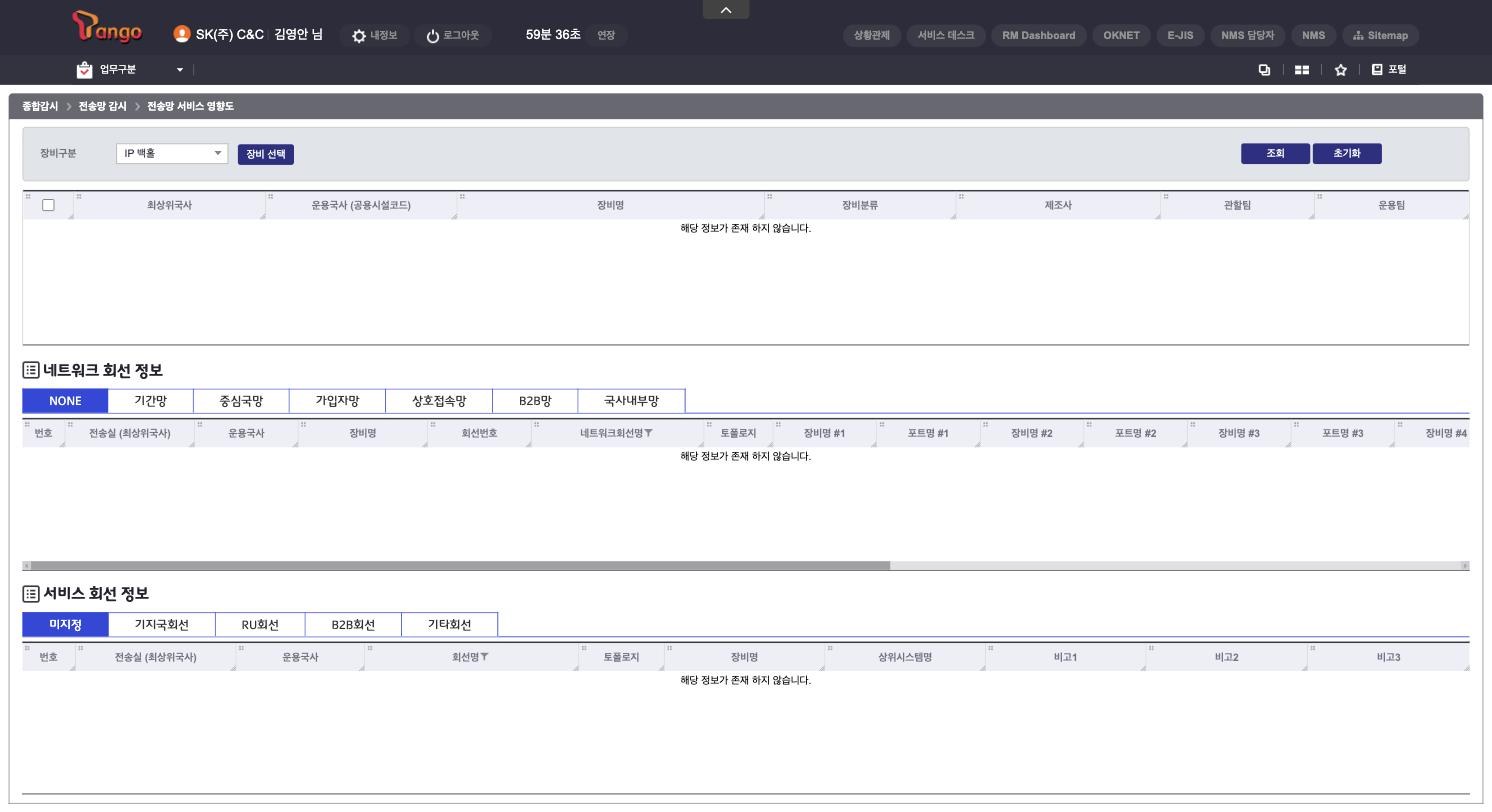The height and width of the screenshot is (812, 1492).
Task: Select the 미지정 service tab
Action: click(x=65, y=625)
